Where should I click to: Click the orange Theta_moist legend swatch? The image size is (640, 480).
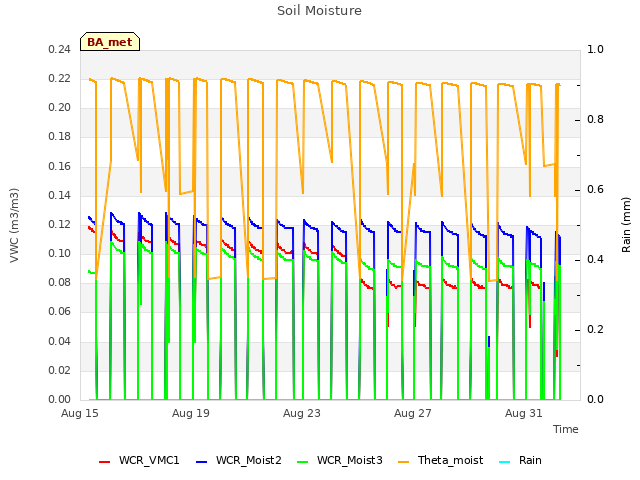coord(403,462)
